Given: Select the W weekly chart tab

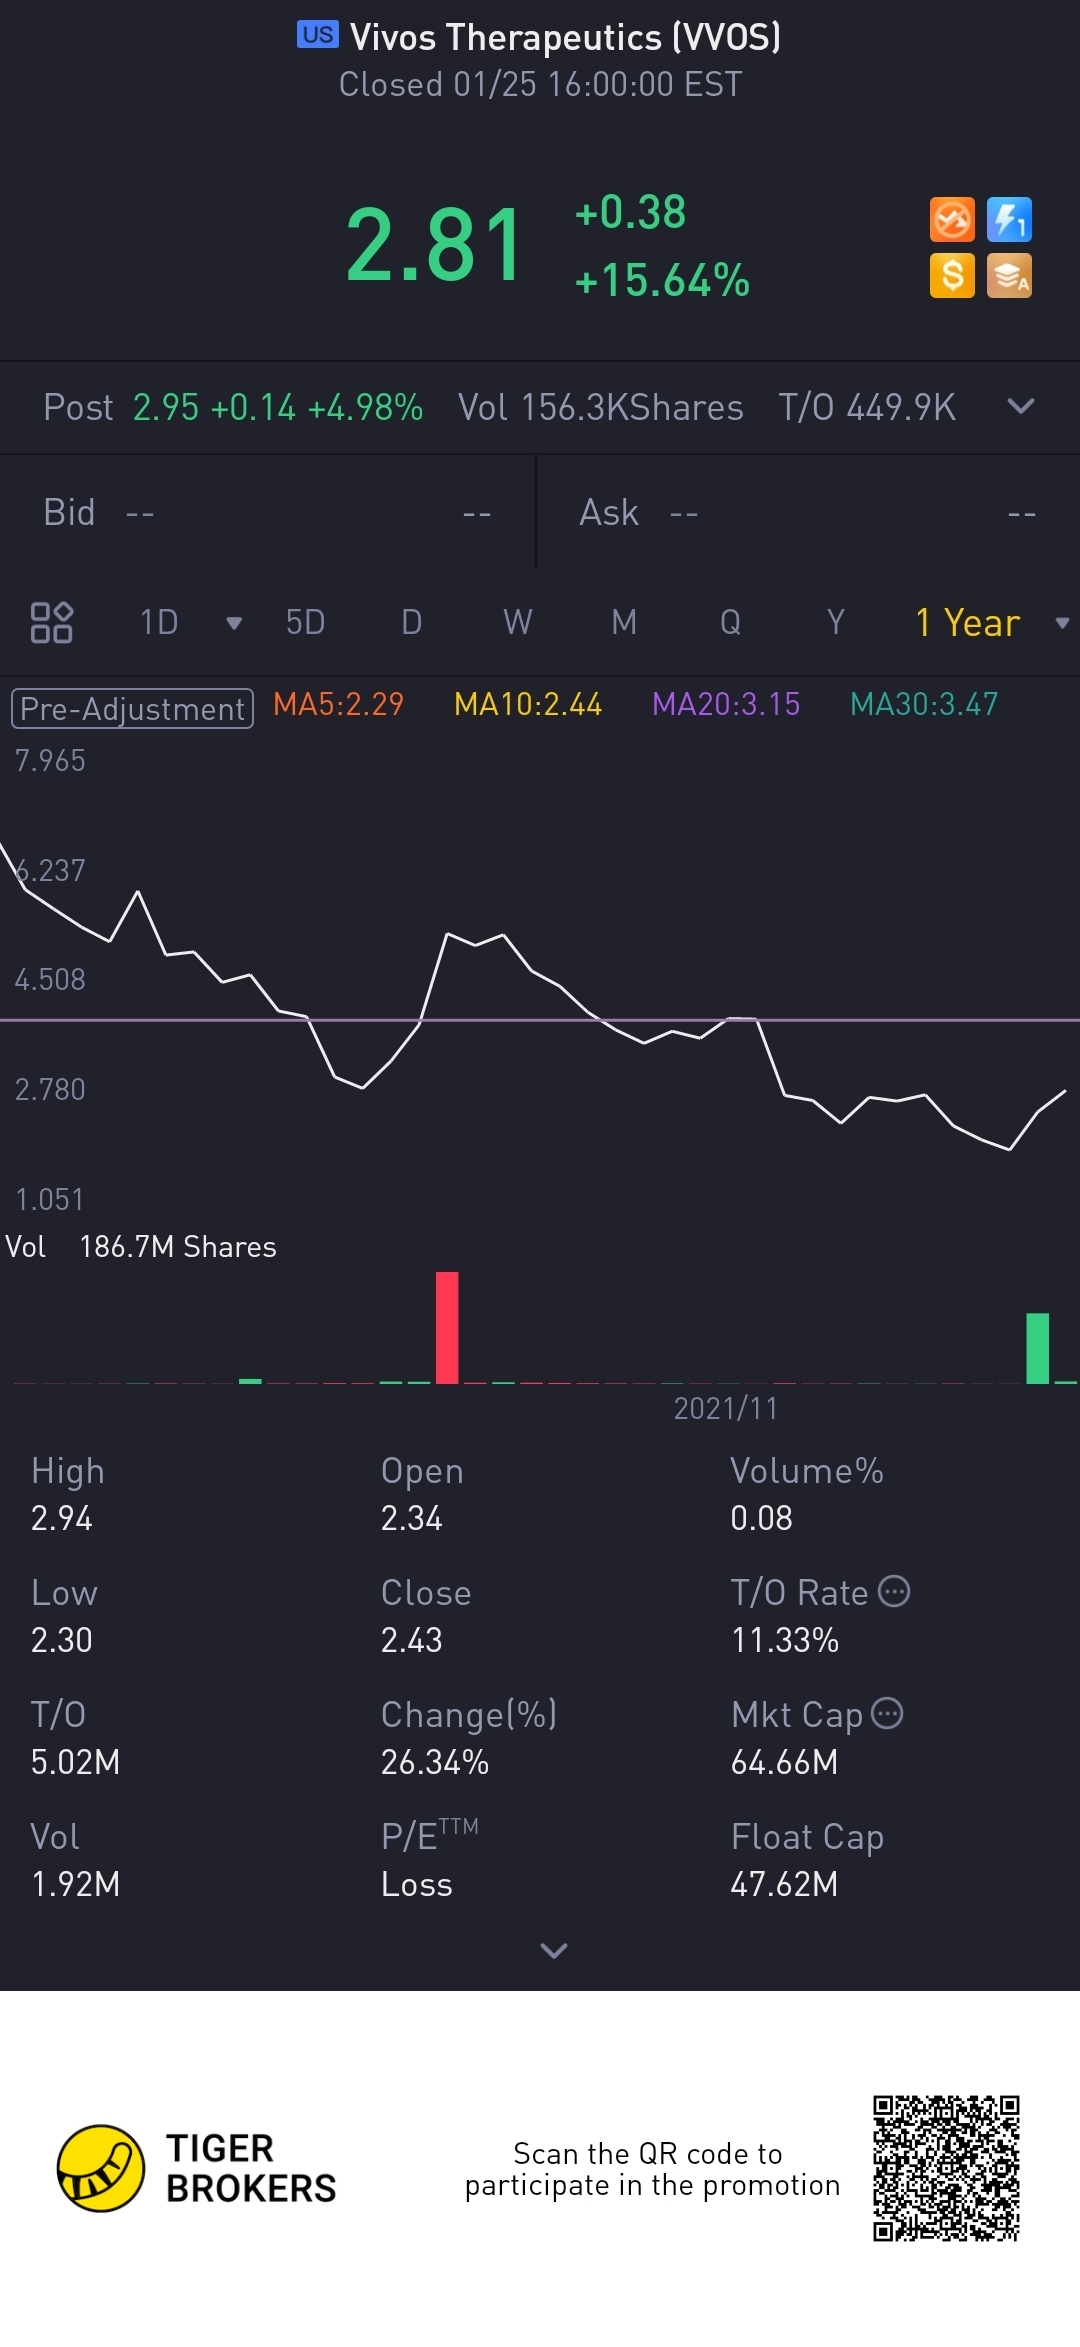Looking at the screenshot, I should point(517,622).
